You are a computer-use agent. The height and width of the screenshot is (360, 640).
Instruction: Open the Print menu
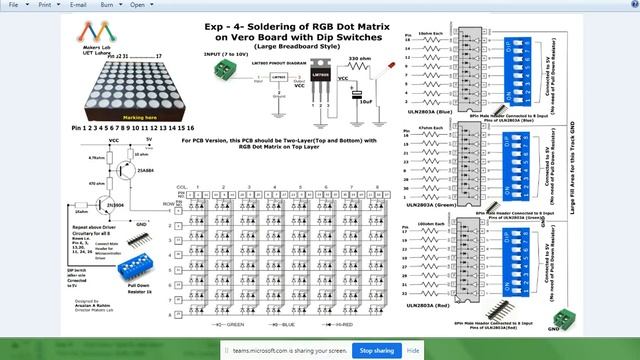[45, 5]
